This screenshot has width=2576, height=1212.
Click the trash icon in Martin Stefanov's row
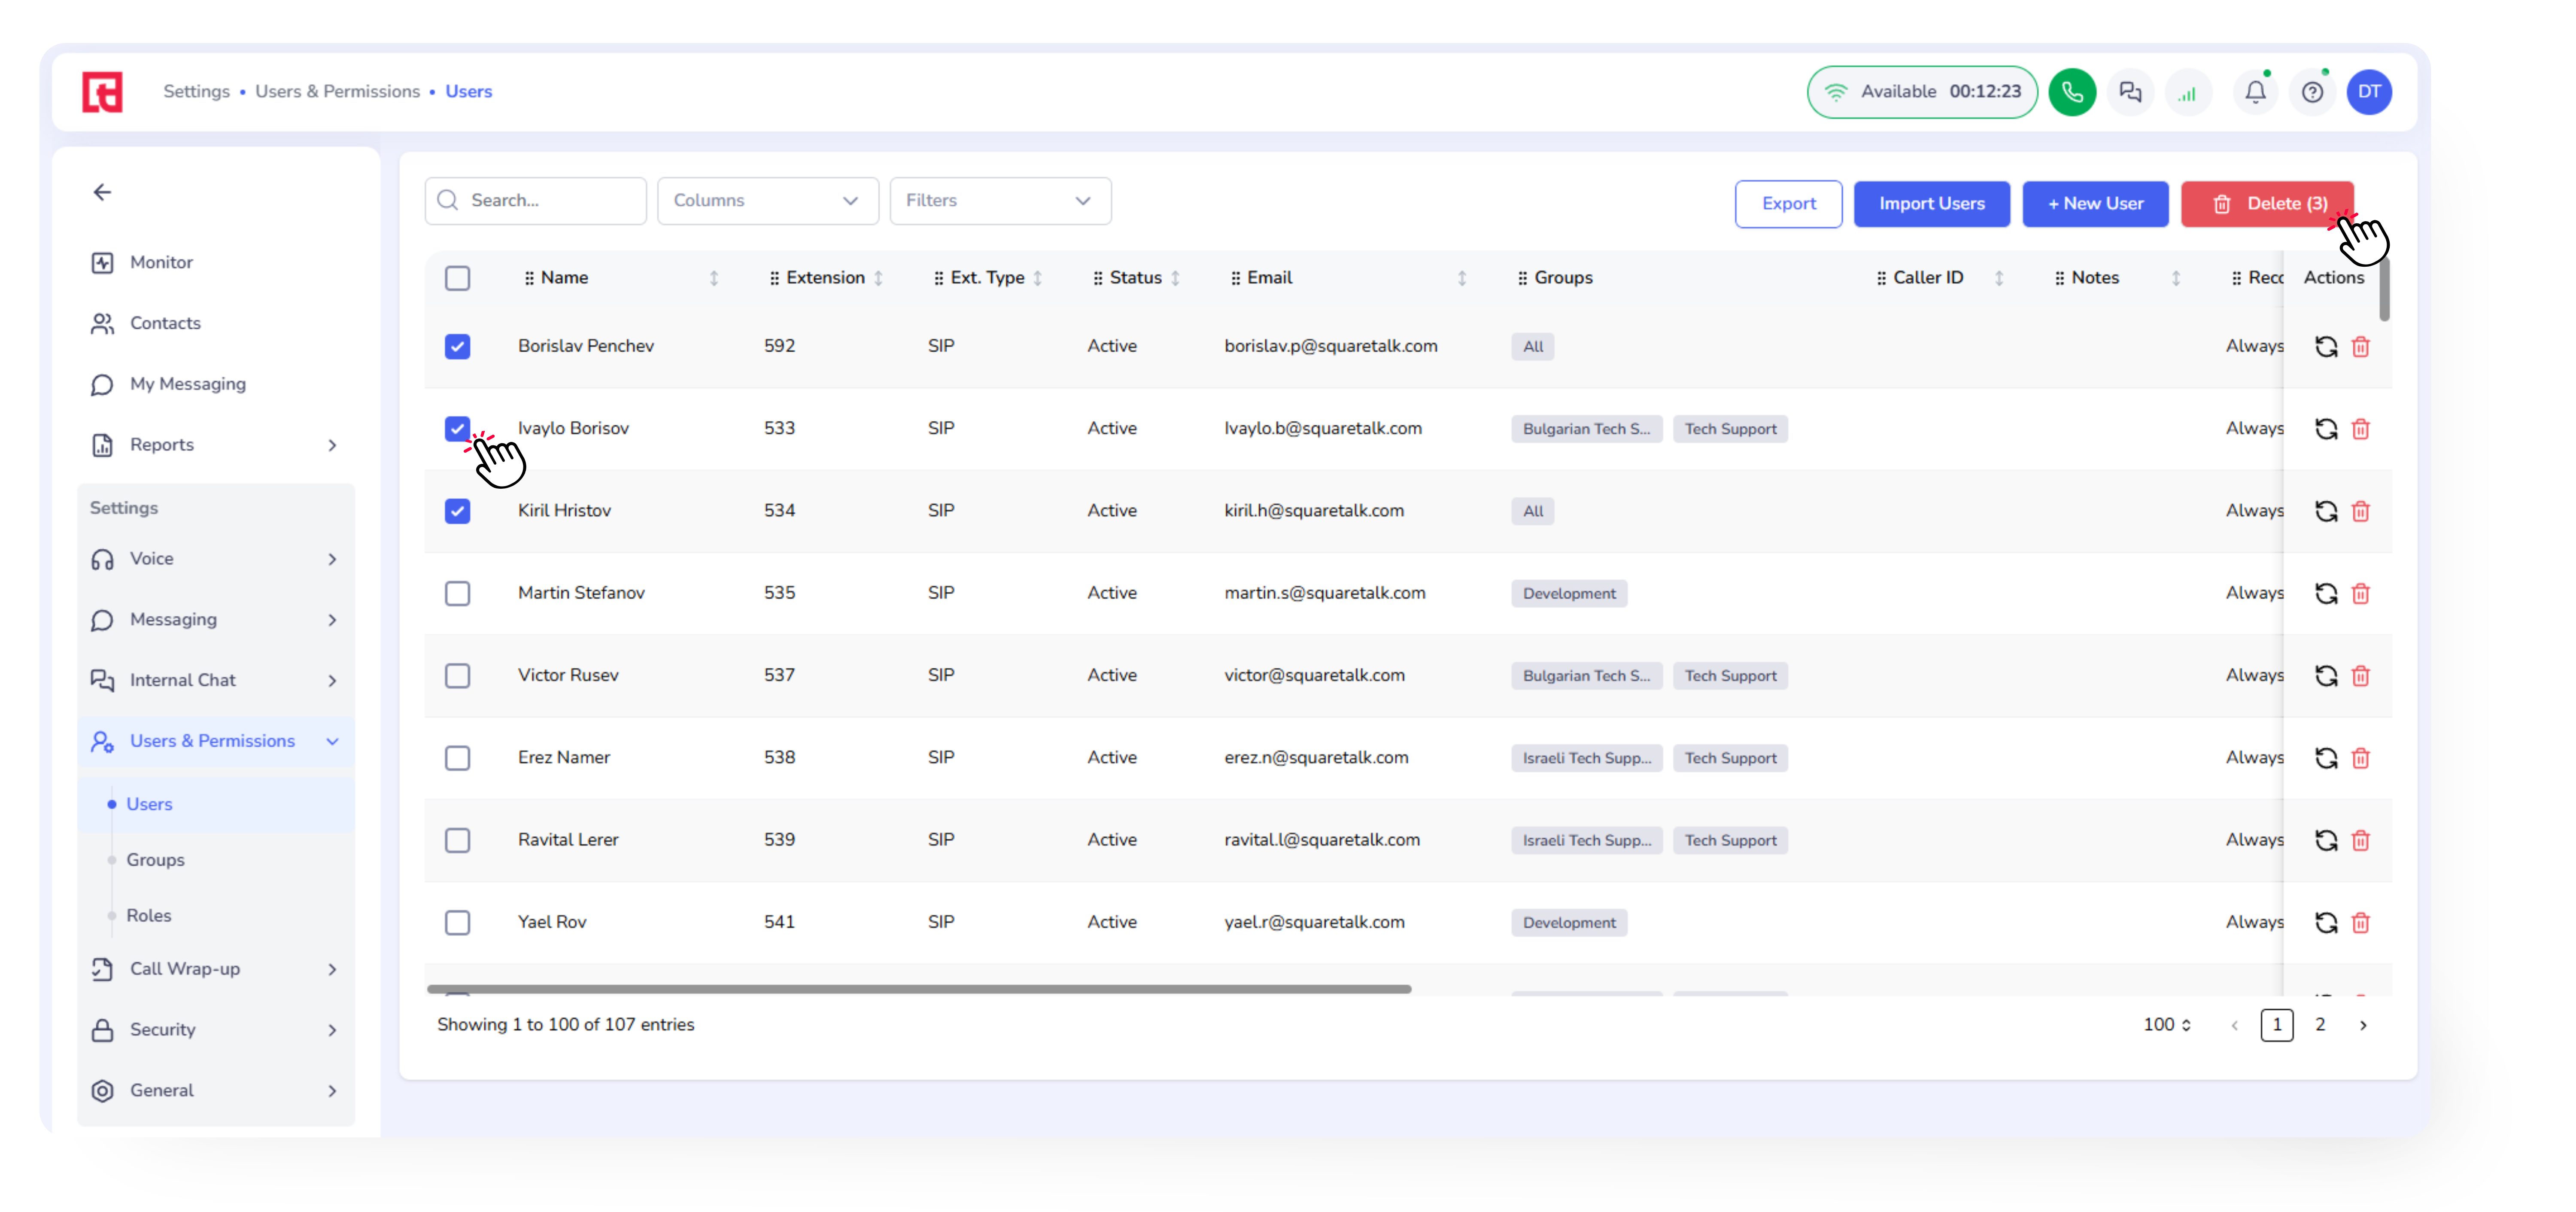pos(2361,594)
